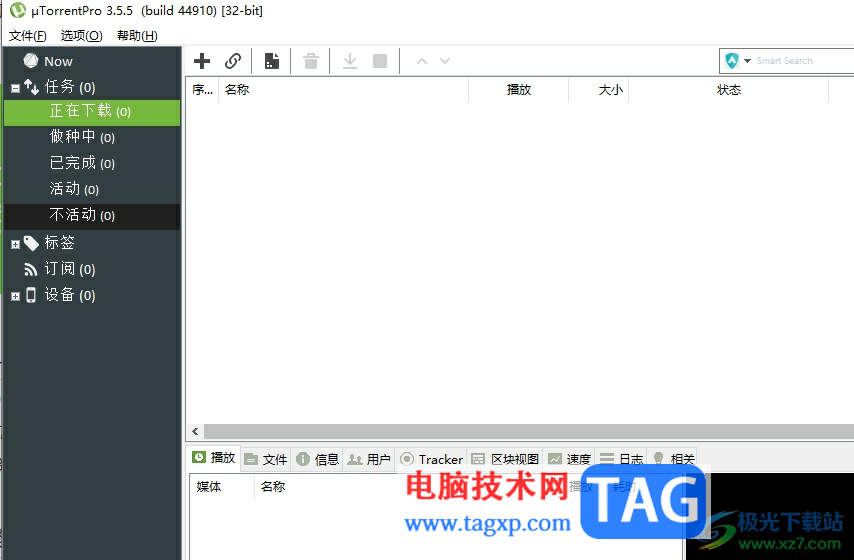Image resolution: width=854 pixels, height=560 pixels.
Task: Click the horizontal scrollbar left arrow
Action: [x=195, y=432]
